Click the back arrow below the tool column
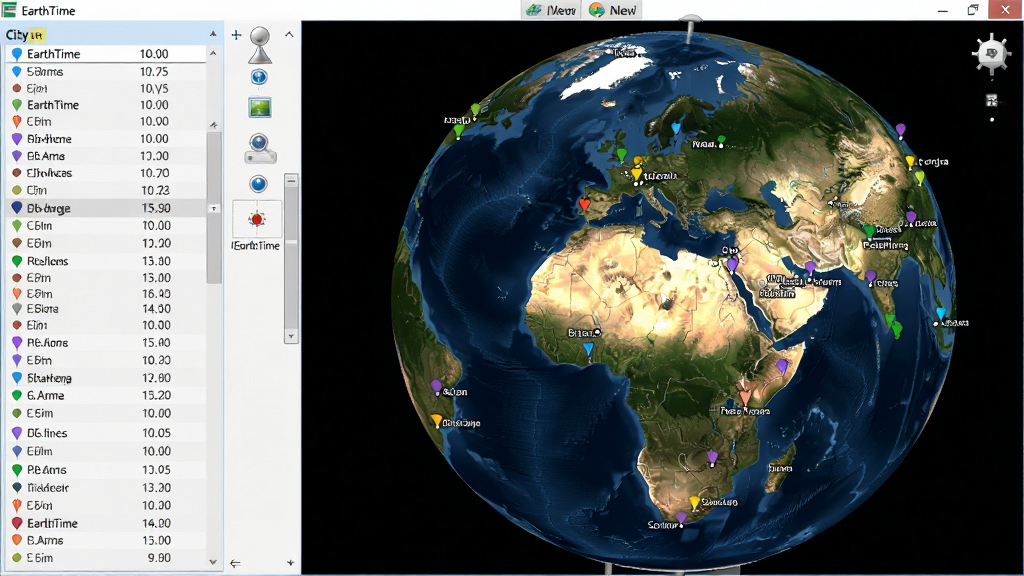The image size is (1024, 576). [235, 563]
